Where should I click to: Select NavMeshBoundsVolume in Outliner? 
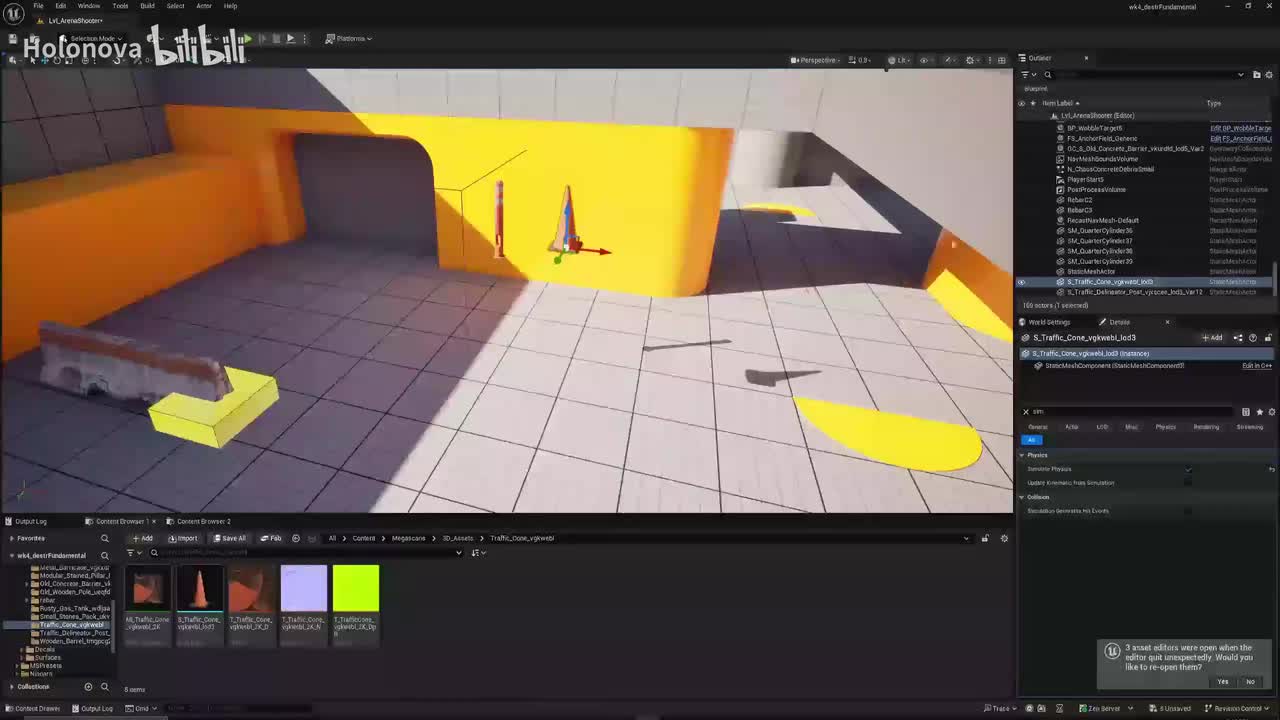(x=1102, y=159)
